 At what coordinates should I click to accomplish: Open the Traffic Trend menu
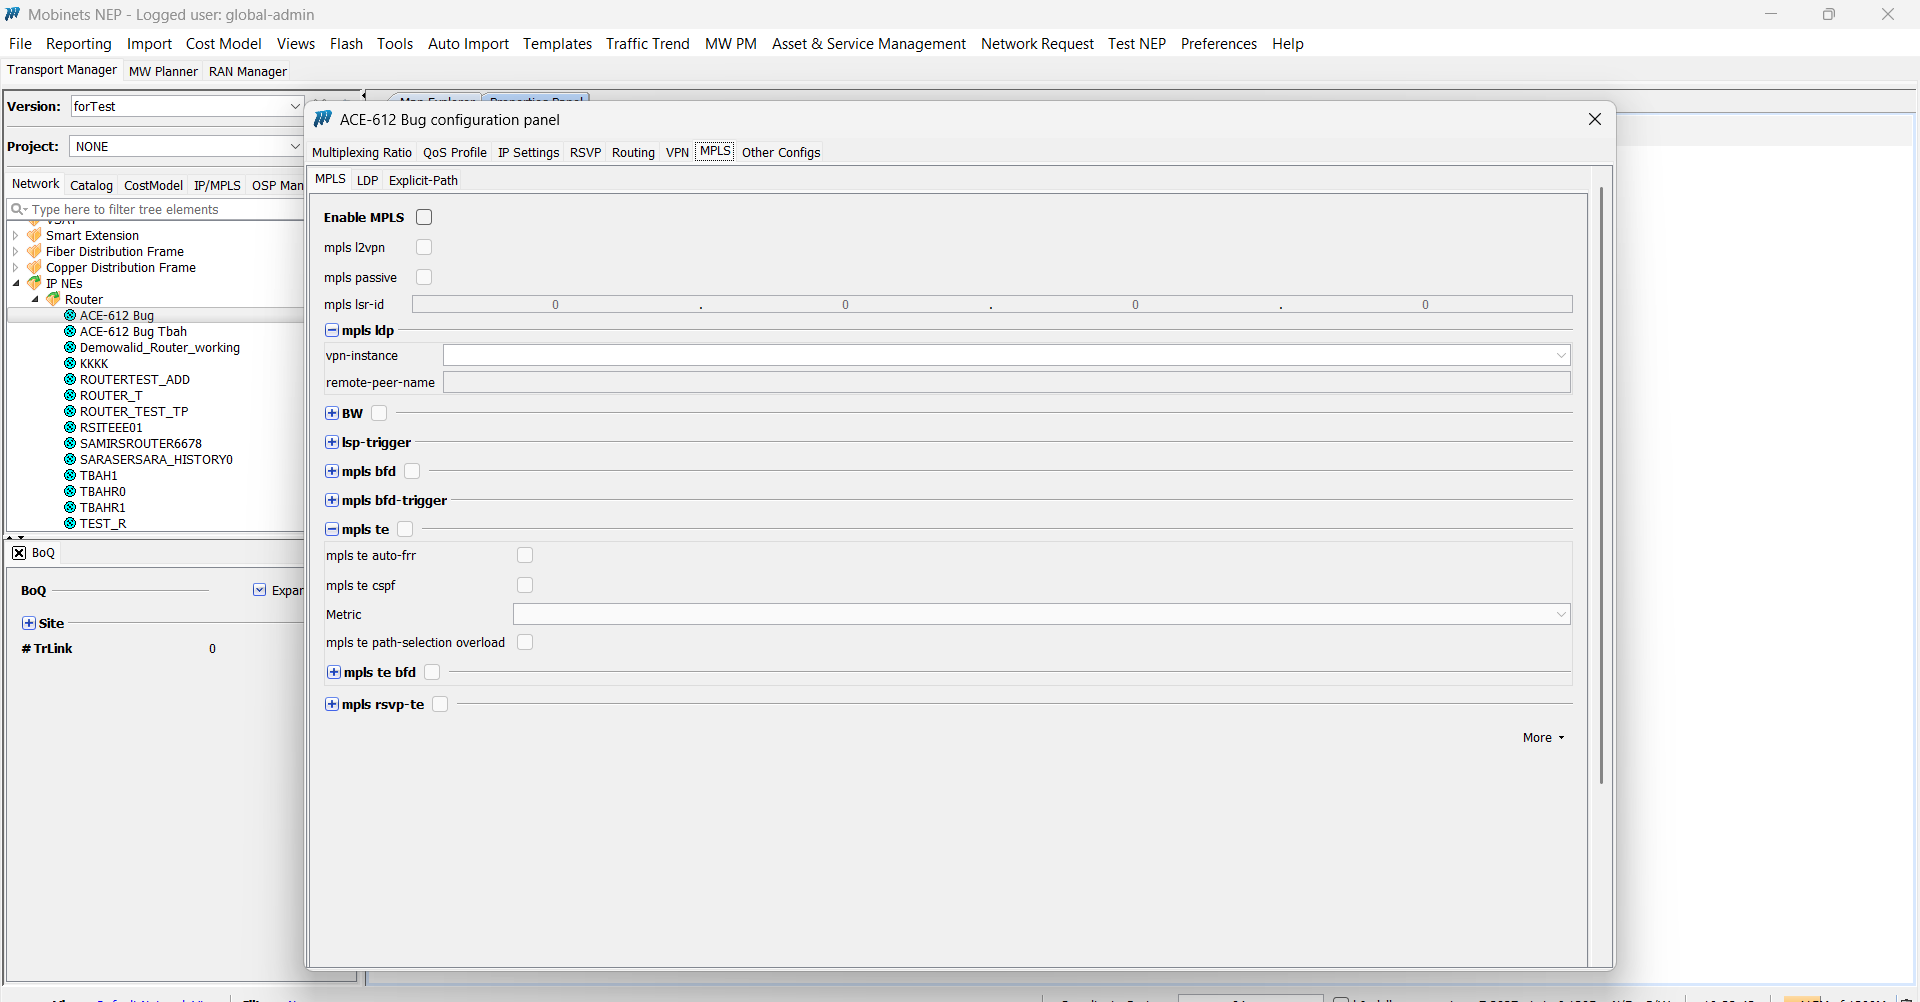(647, 44)
